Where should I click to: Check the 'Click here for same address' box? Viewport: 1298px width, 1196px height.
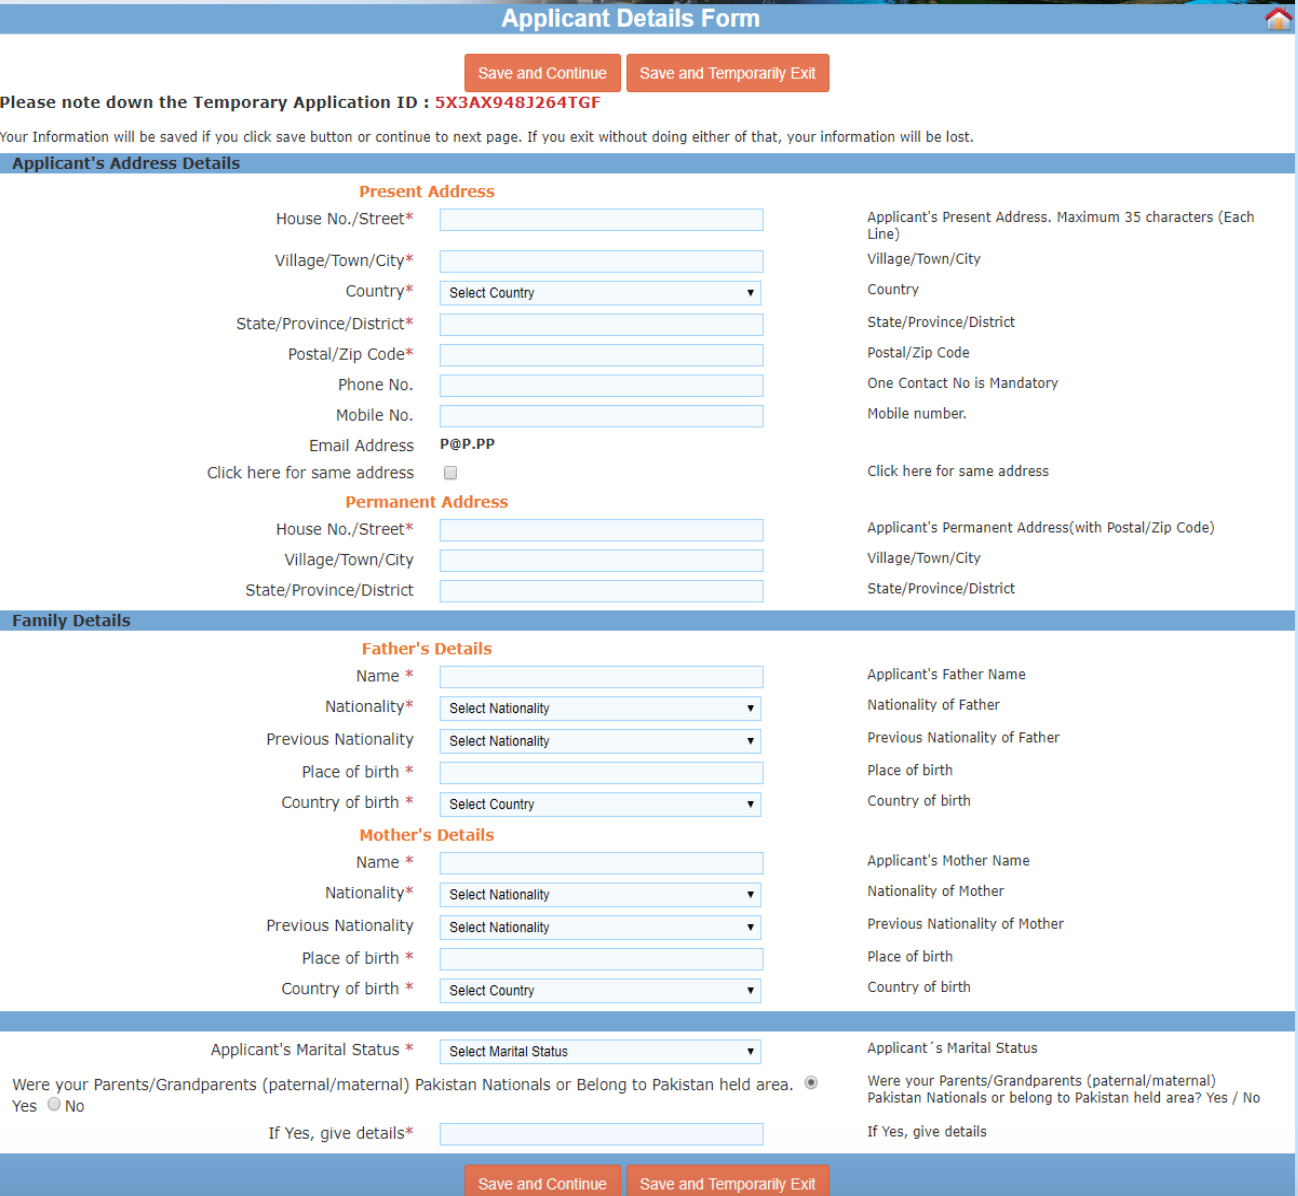click(450, 472)
